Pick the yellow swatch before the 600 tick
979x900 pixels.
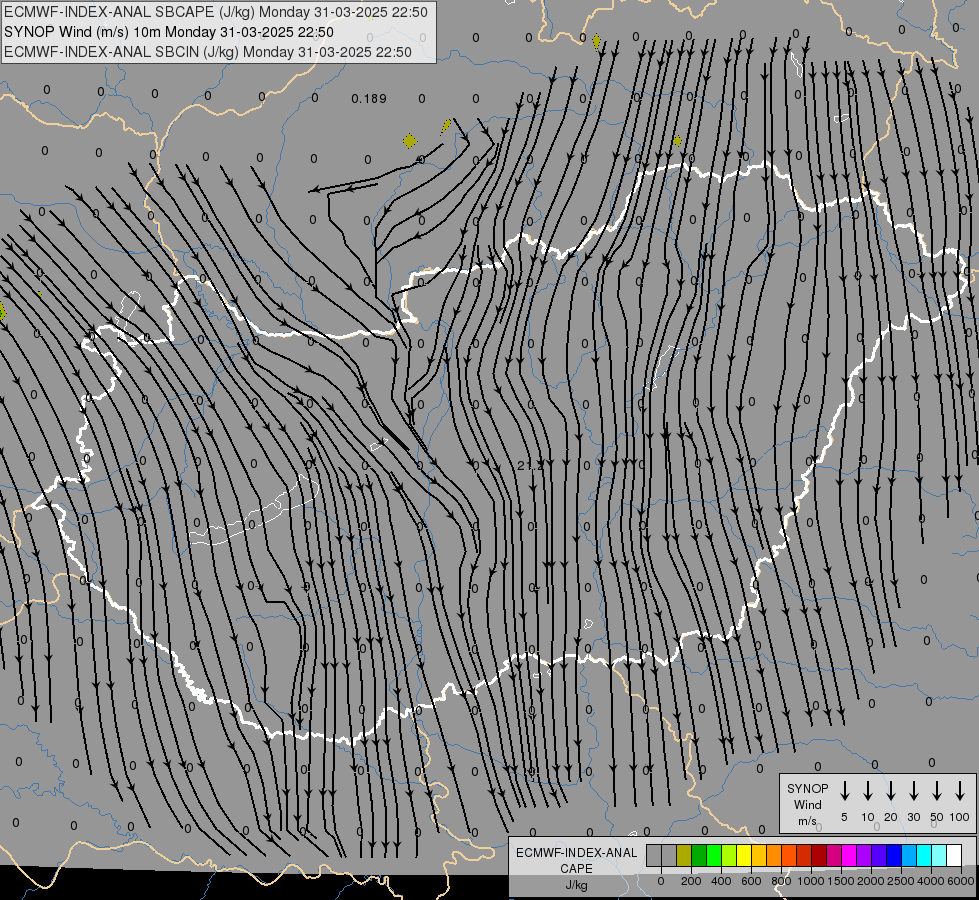[744, 855]
